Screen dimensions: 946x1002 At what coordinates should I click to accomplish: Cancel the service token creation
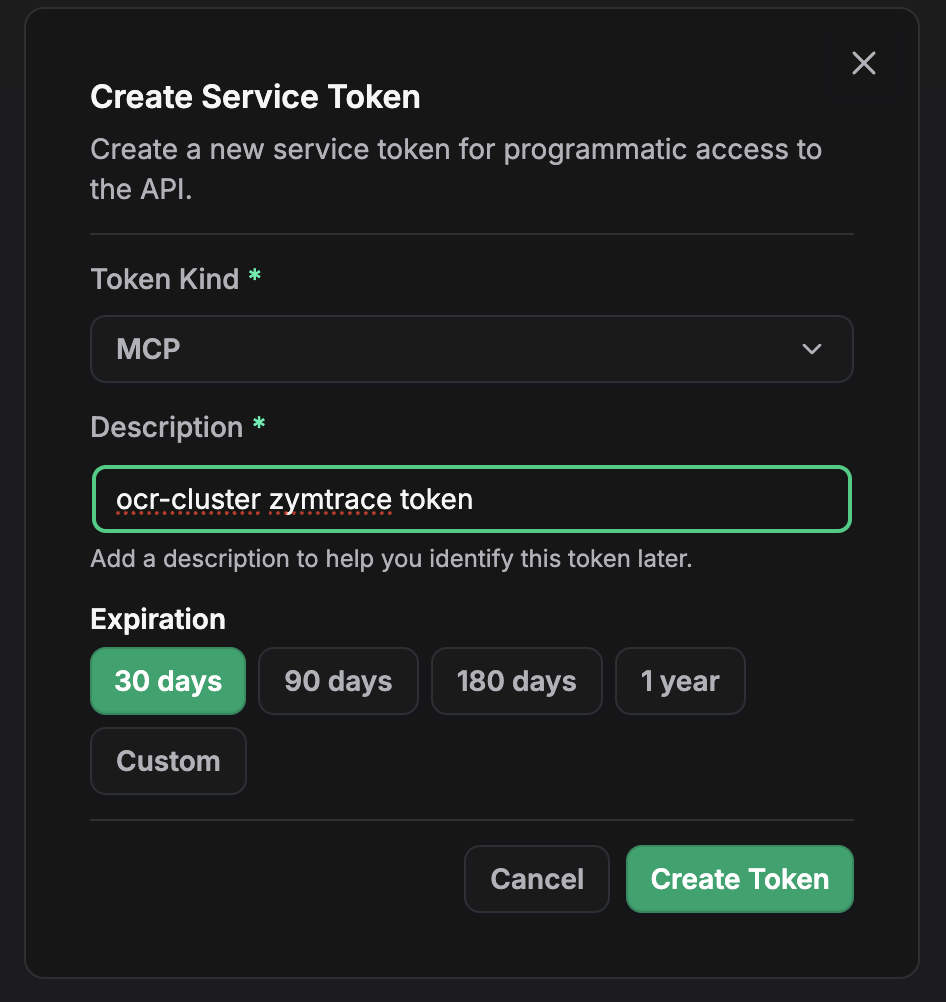point(536,878)
